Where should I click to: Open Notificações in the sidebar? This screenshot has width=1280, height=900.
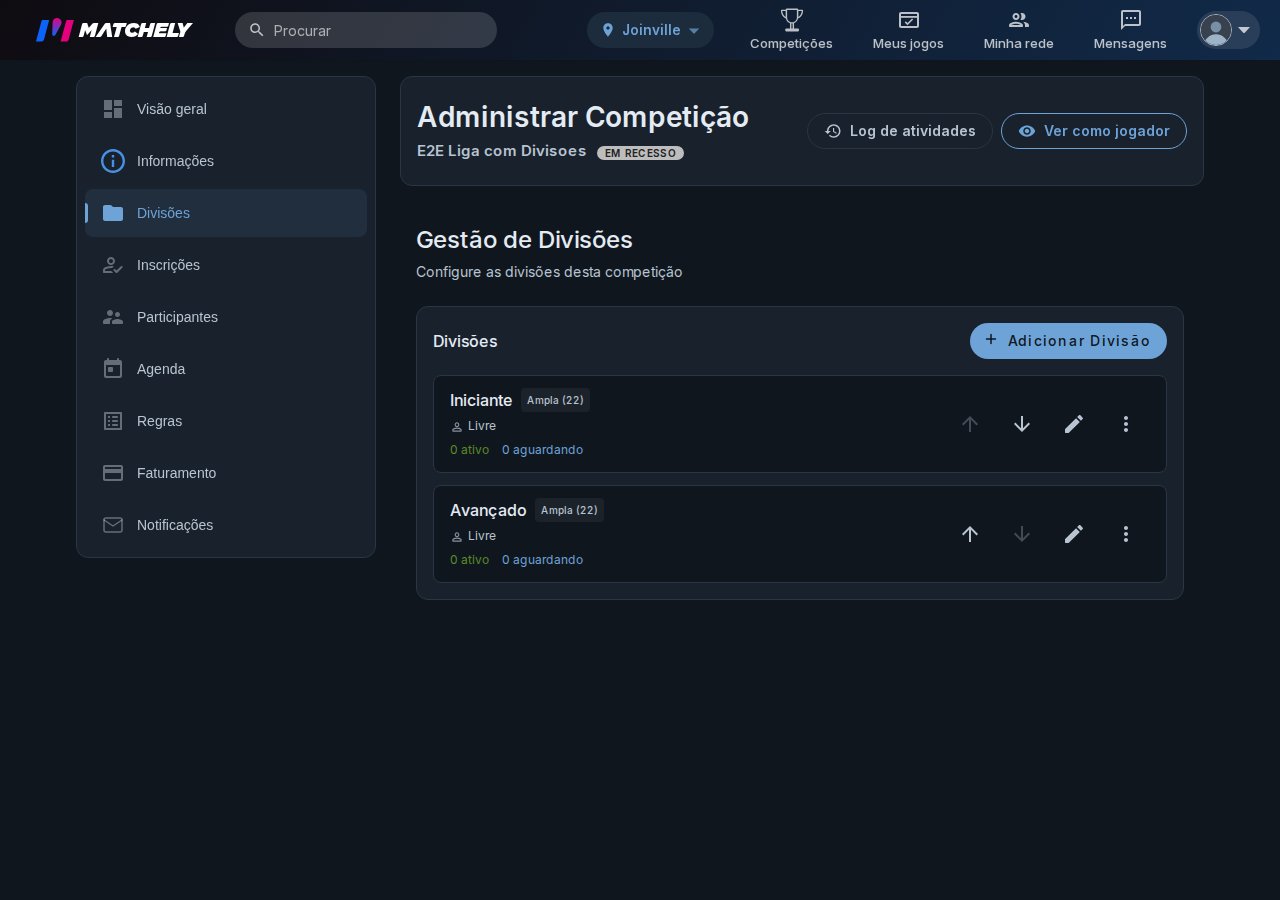click(226, 525)
